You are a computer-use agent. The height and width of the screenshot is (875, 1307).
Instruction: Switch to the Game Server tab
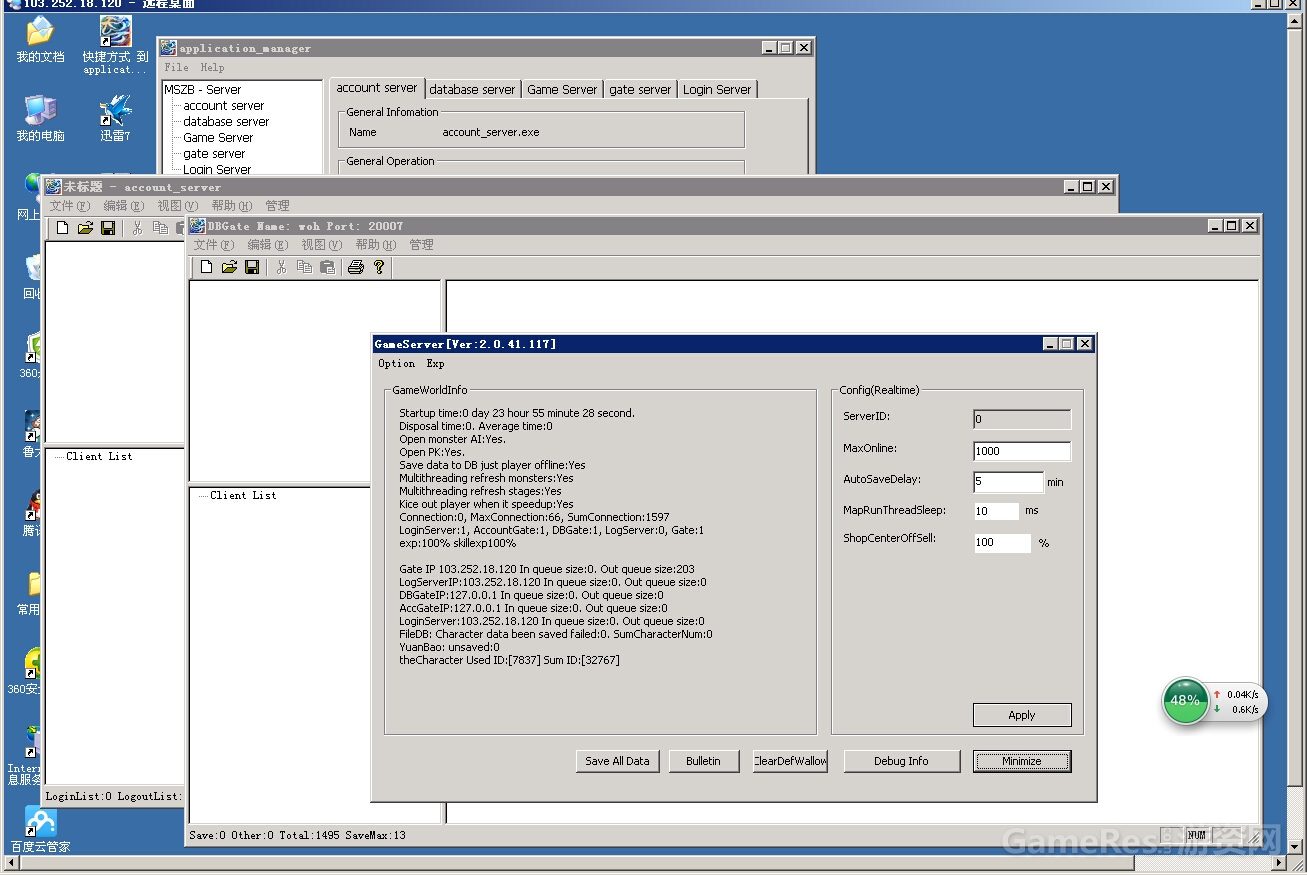[562, 89]
